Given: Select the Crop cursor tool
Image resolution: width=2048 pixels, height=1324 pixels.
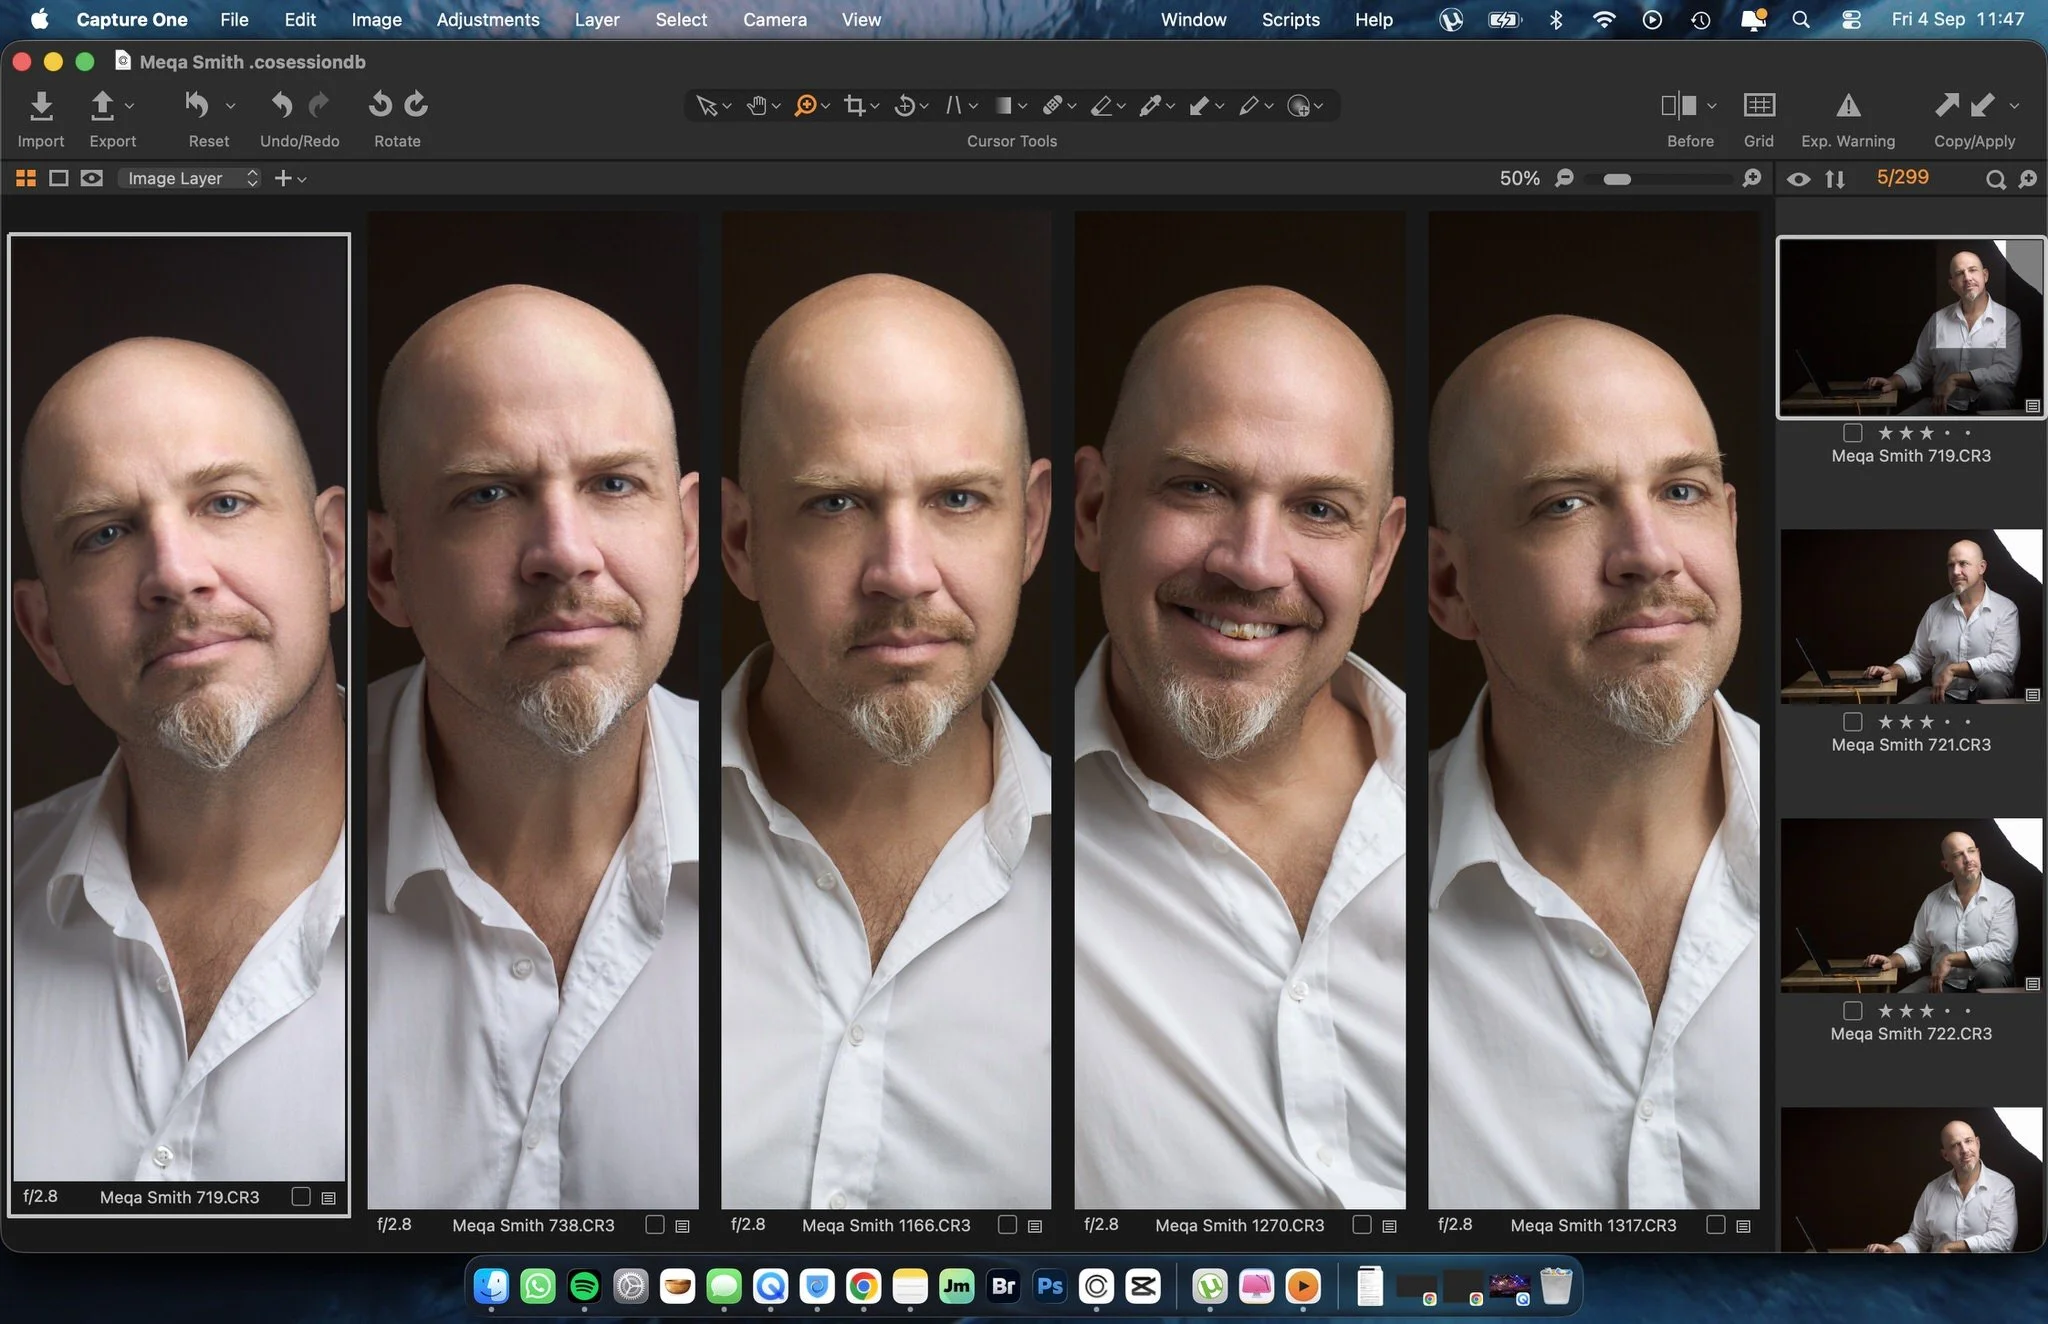Looking at the screenshot, I should (854, 105).
